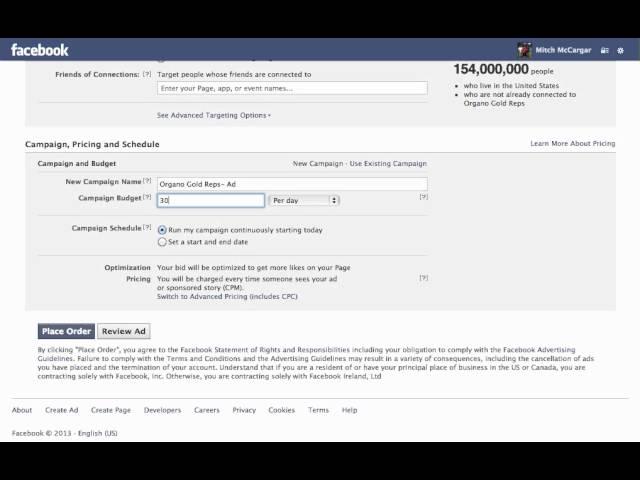Open Learn More About Pricing link

click(x=573, y=144)
